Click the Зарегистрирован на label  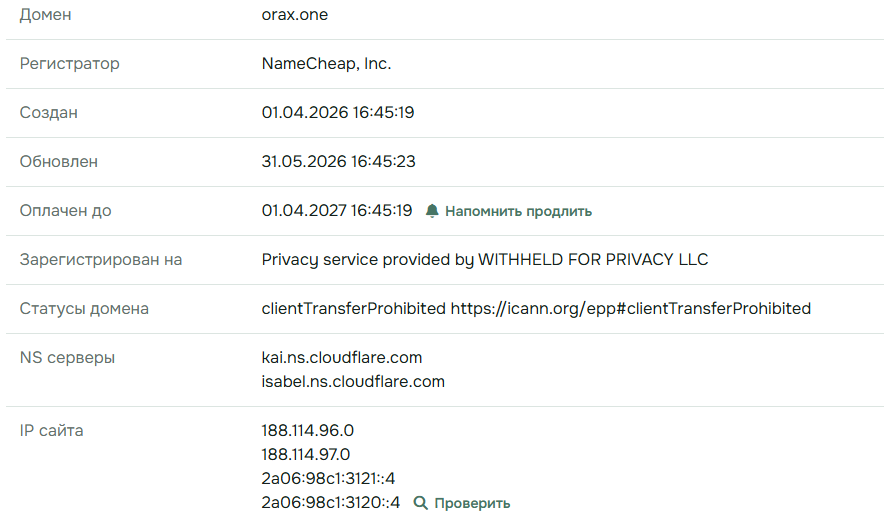pyautogui.click(x=101, y=259)
